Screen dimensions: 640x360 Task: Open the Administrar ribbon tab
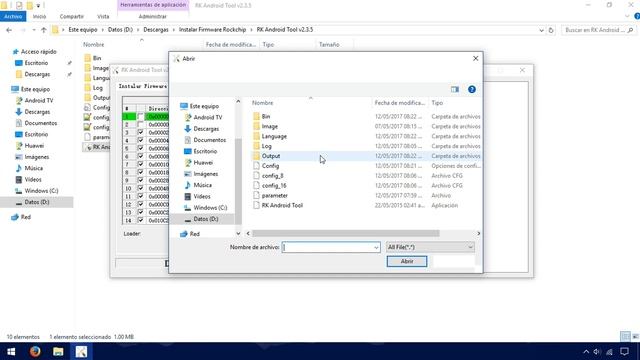coord(152,16)
